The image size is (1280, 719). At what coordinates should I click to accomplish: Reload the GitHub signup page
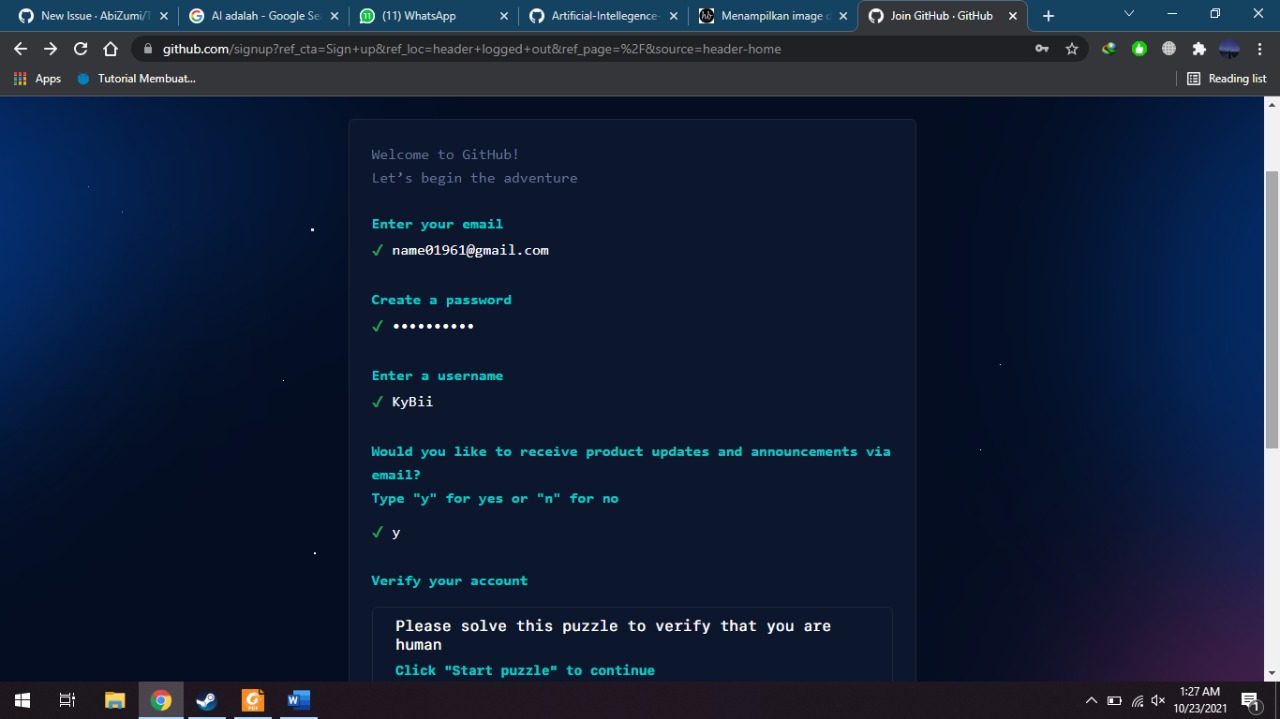point(80,48)
